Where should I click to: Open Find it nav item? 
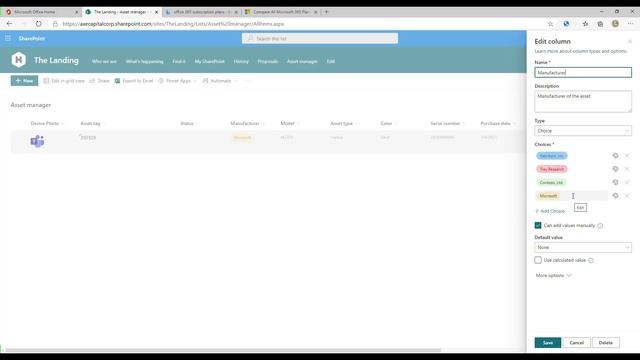pos(179,61)
